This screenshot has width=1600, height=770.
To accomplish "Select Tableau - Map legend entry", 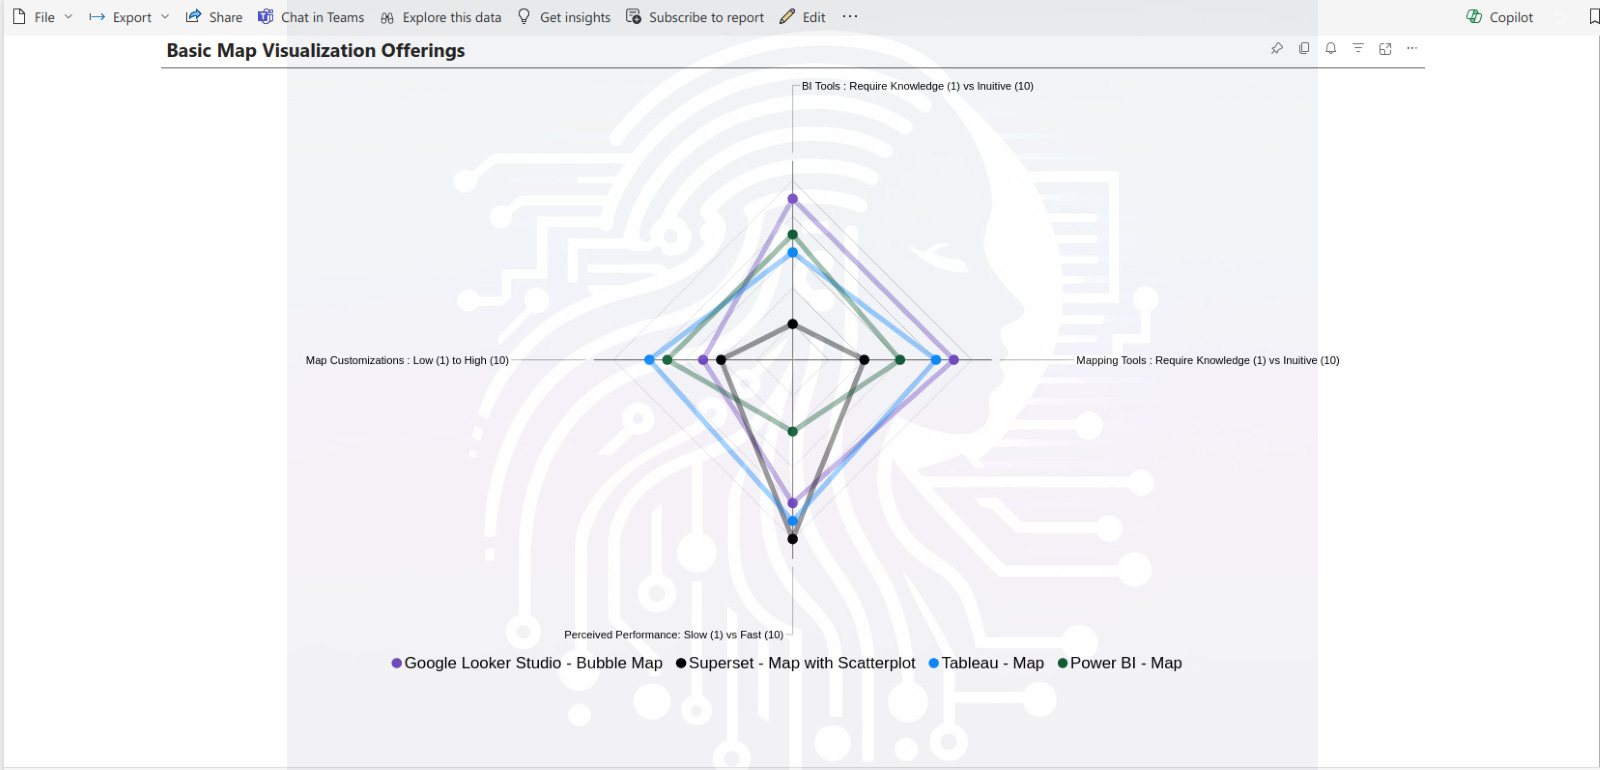I will click(986, 663).
